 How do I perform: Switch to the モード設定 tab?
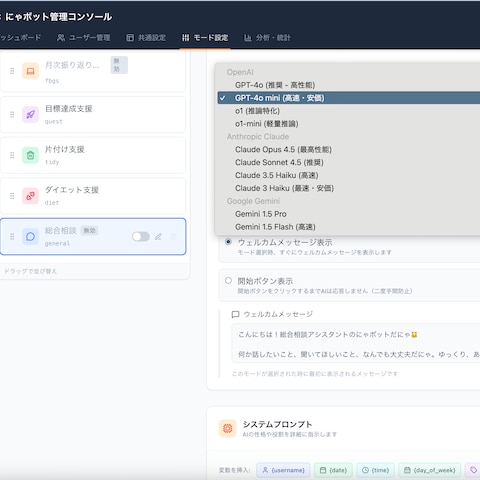(205, 38)
